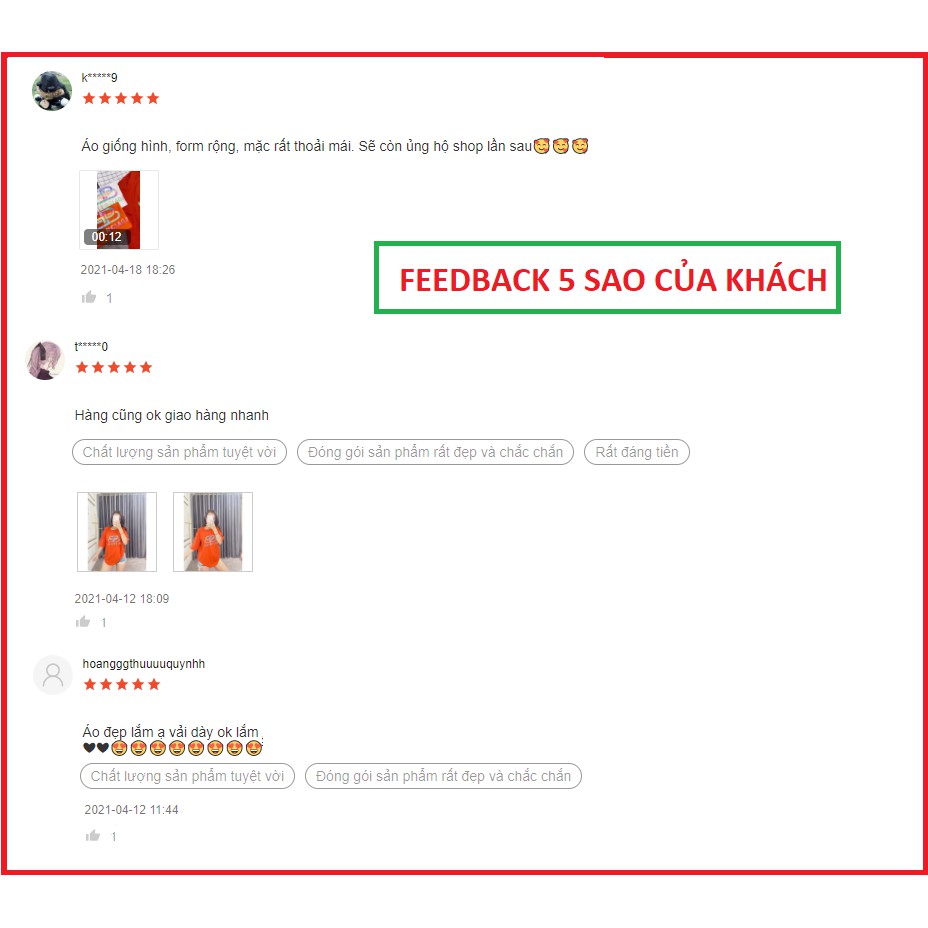
Task: Open username hoangggthuuuuquynhh
Action: [x=144, y=663]
